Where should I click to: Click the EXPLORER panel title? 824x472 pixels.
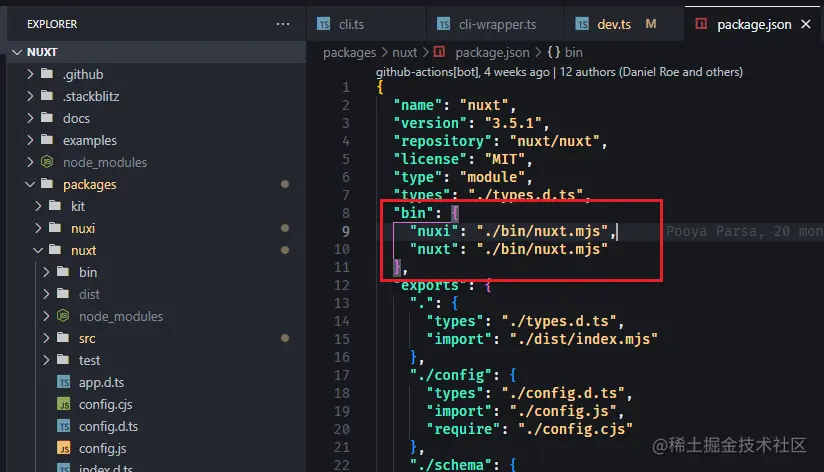click(52, 24)
